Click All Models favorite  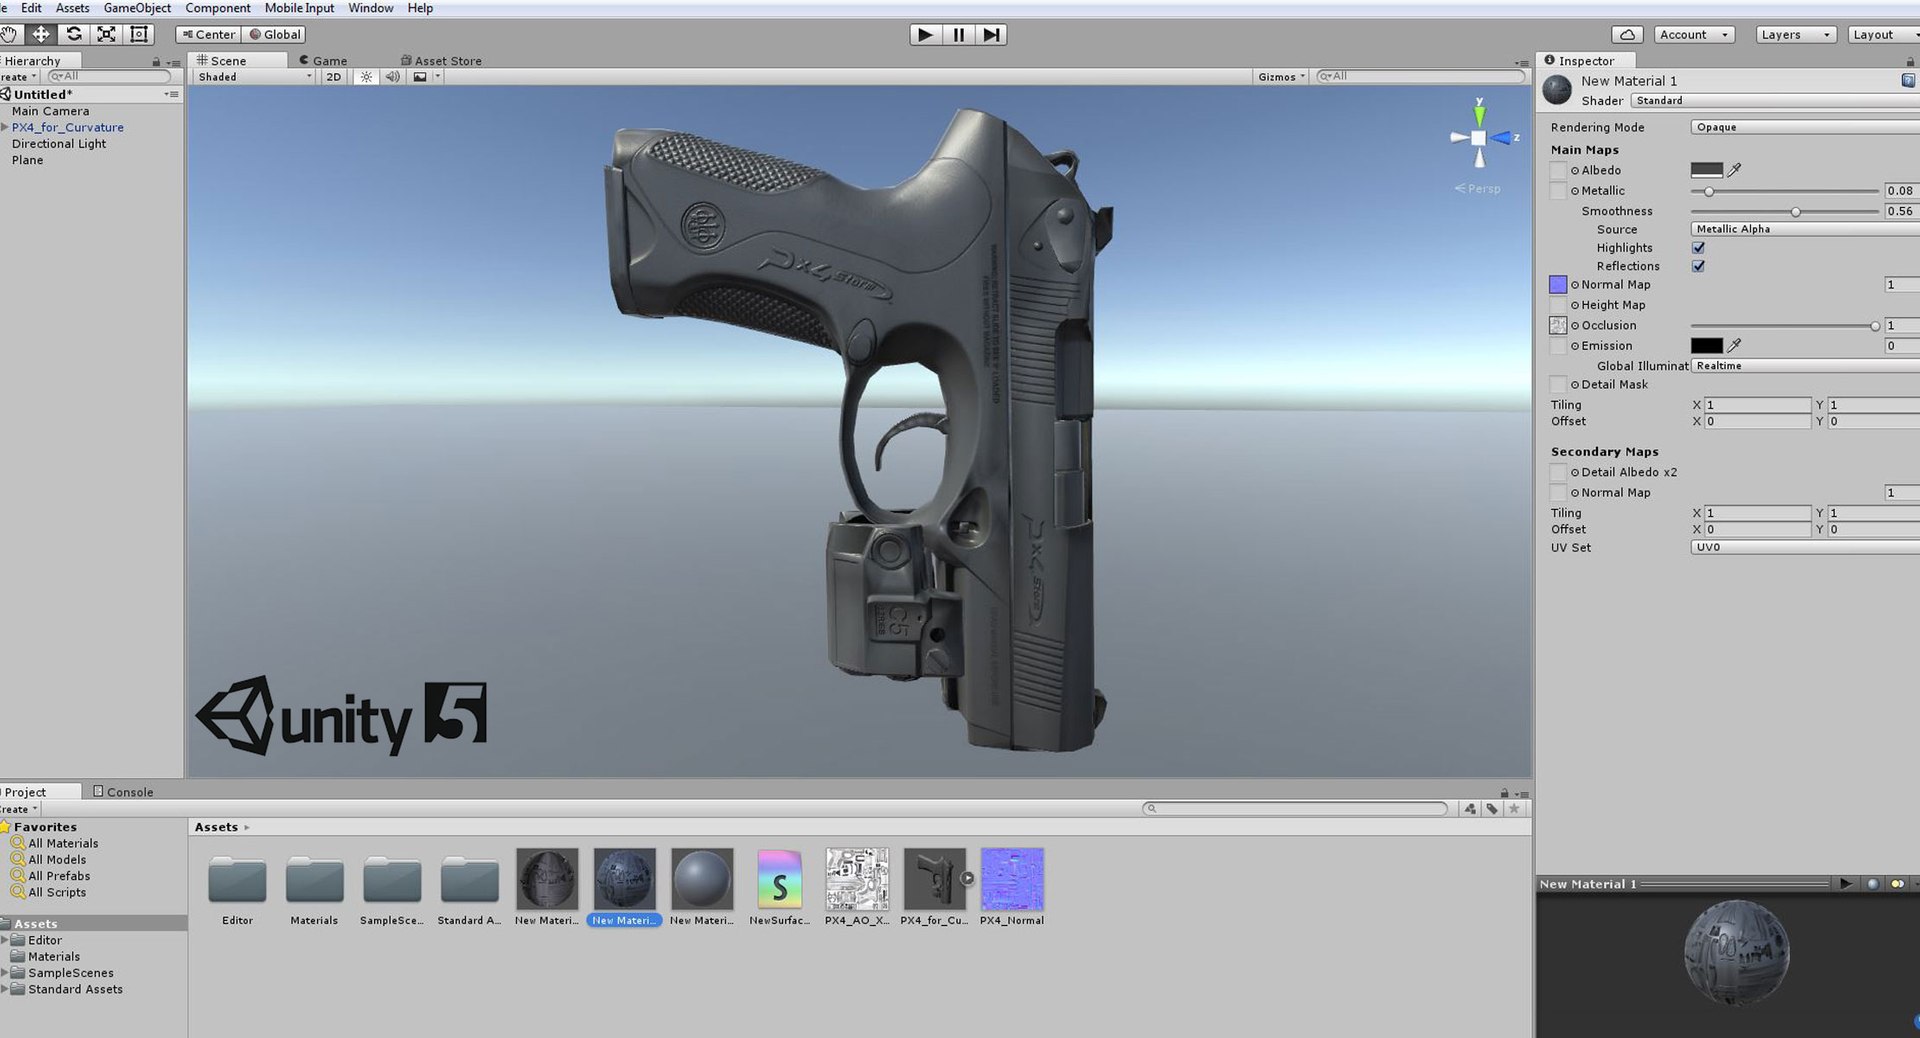tap(57, 859)
